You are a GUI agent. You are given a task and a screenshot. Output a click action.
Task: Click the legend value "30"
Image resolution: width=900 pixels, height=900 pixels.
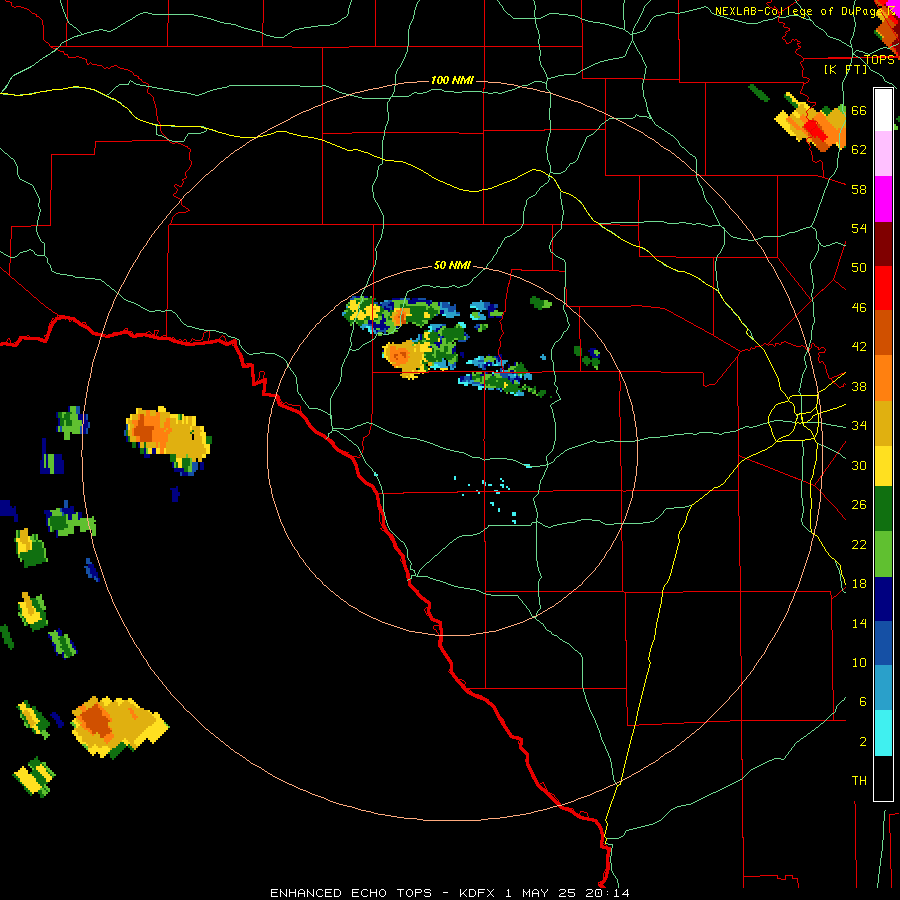859,465
